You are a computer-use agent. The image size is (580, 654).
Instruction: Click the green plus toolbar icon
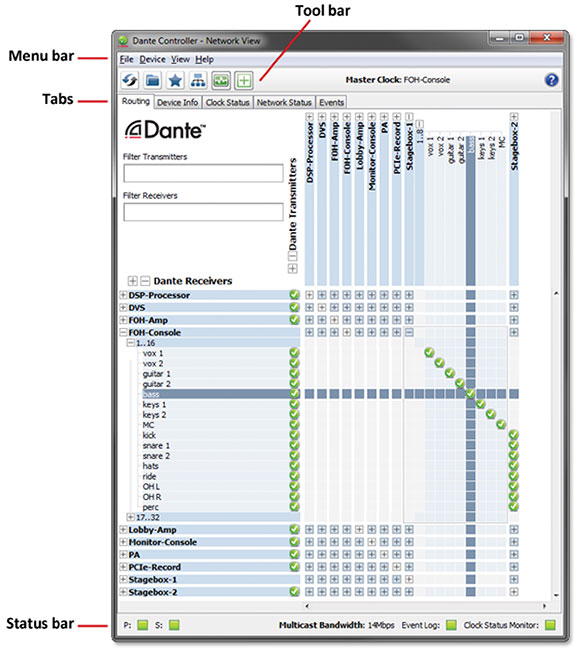coord(244,80)
